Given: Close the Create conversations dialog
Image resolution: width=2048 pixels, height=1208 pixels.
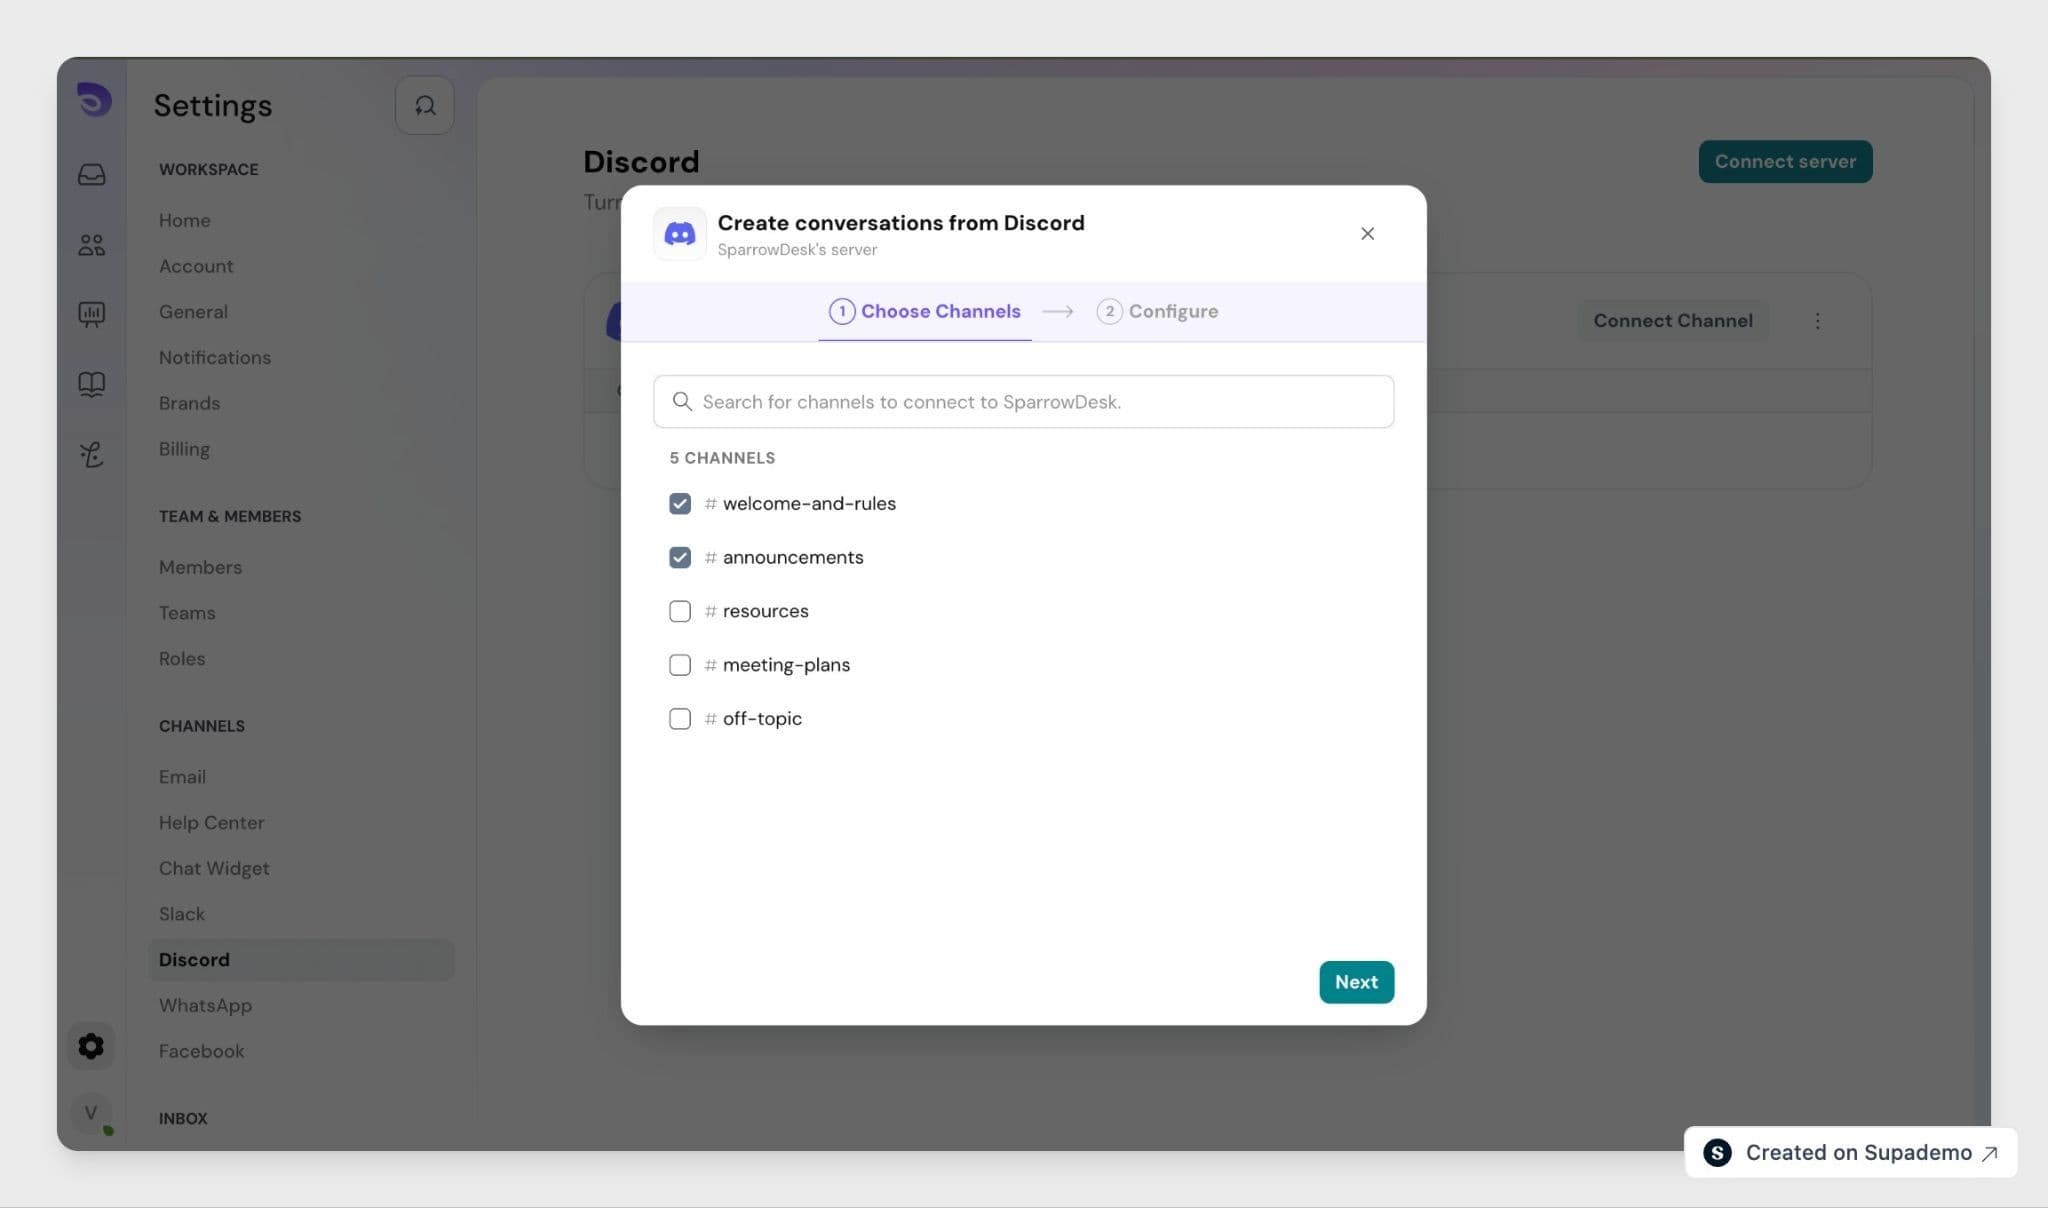Looking at the screenshot, I should click(1367, 234).
